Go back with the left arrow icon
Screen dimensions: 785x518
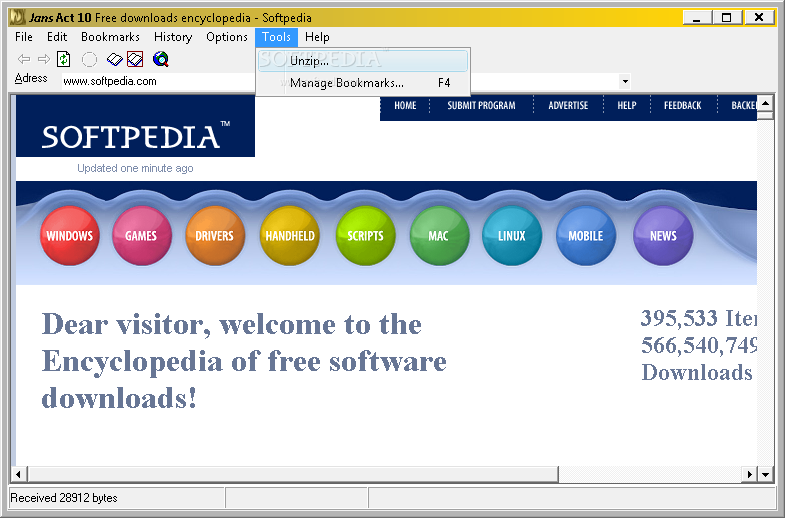coord(24,59)
